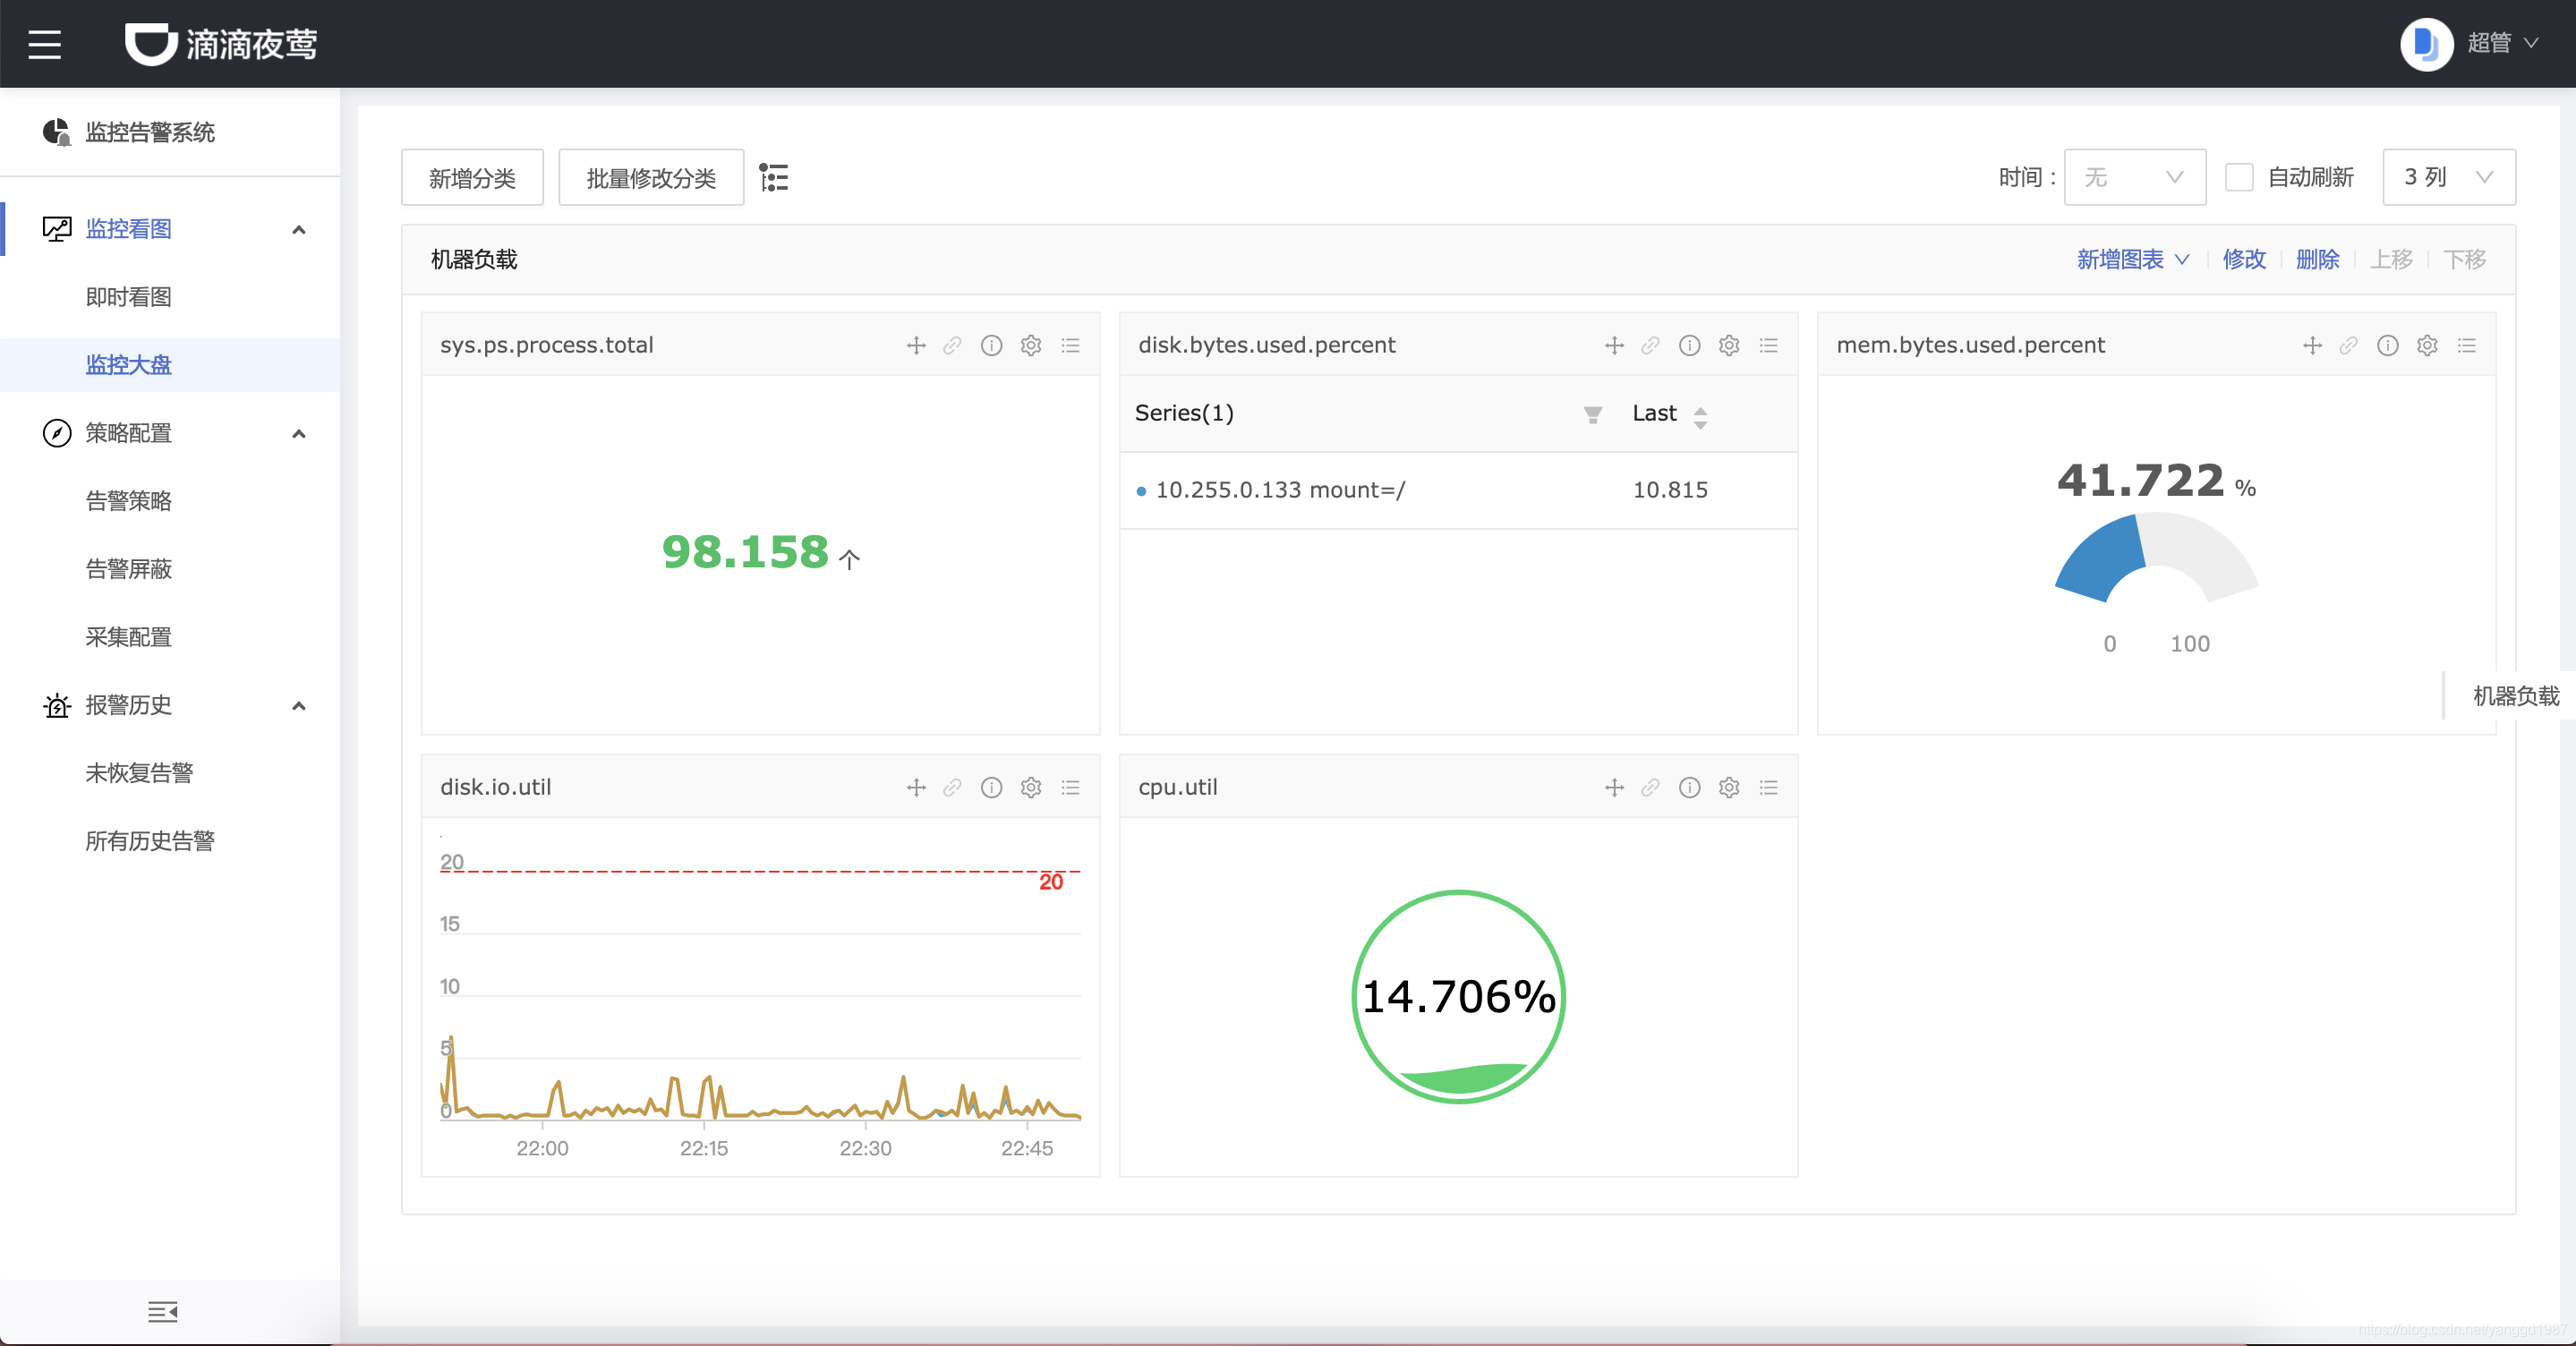Open list menu of sys.ps.process.total chart
Image resolution: width=2576 pixels, height=1346 pixels.
coord(1071,345)
